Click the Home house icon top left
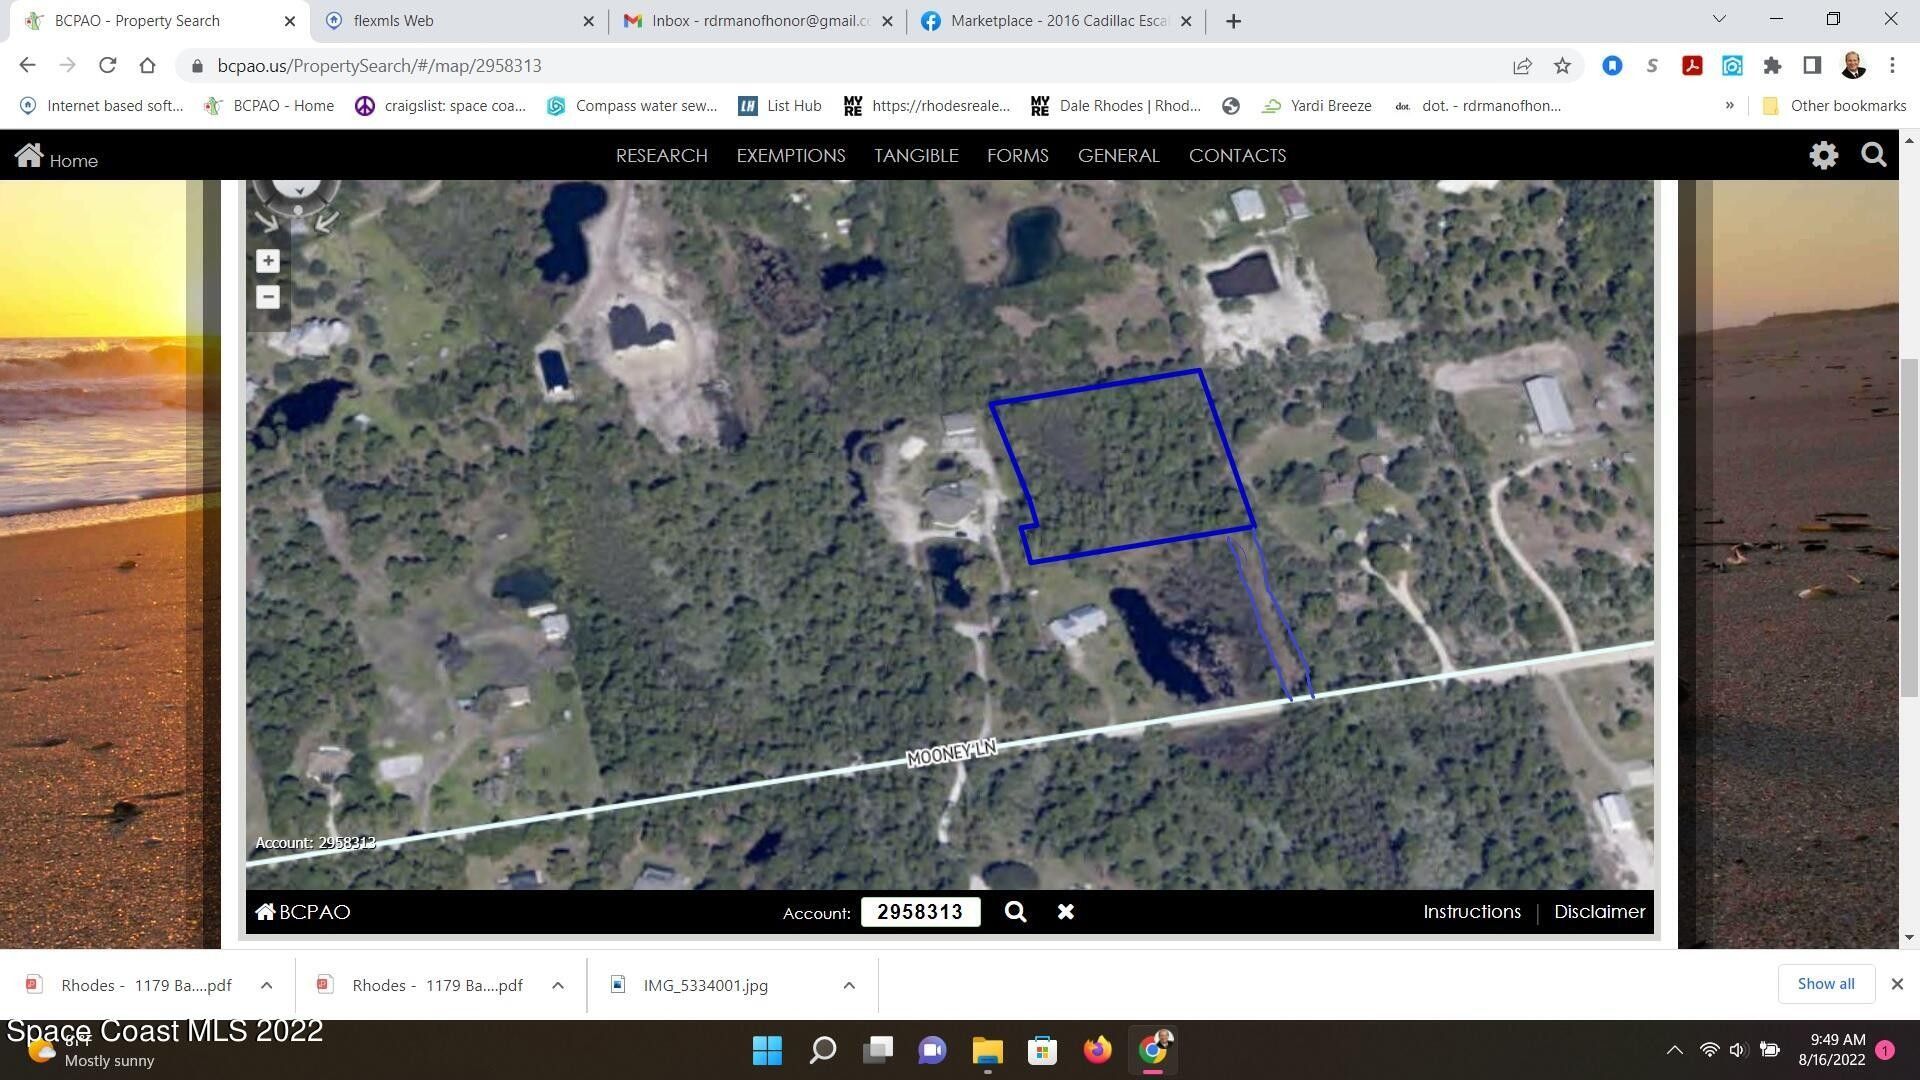Screen dimensions: 1920x1080 [29, 153]
